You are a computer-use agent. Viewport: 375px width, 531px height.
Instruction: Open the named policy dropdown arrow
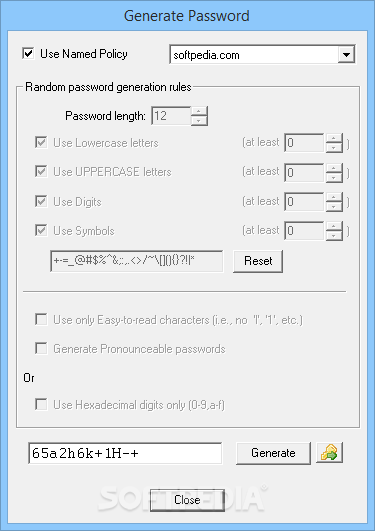[346, 55]
